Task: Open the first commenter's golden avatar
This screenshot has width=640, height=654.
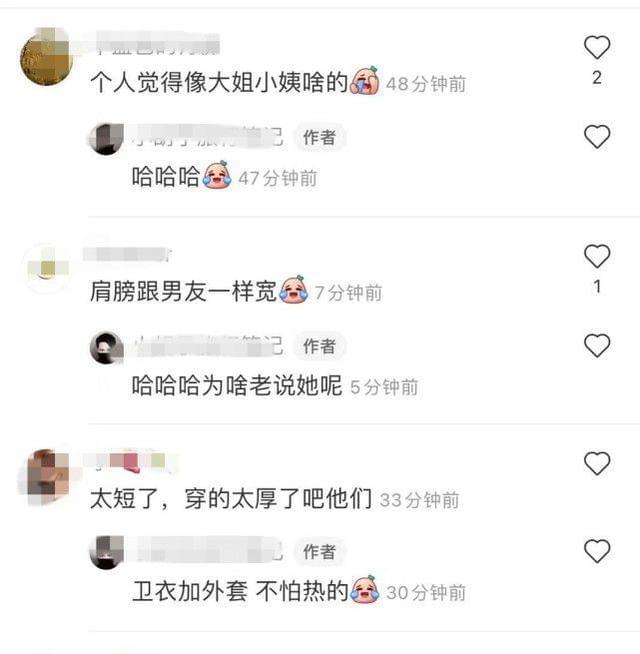Action: tap(46, 58)
